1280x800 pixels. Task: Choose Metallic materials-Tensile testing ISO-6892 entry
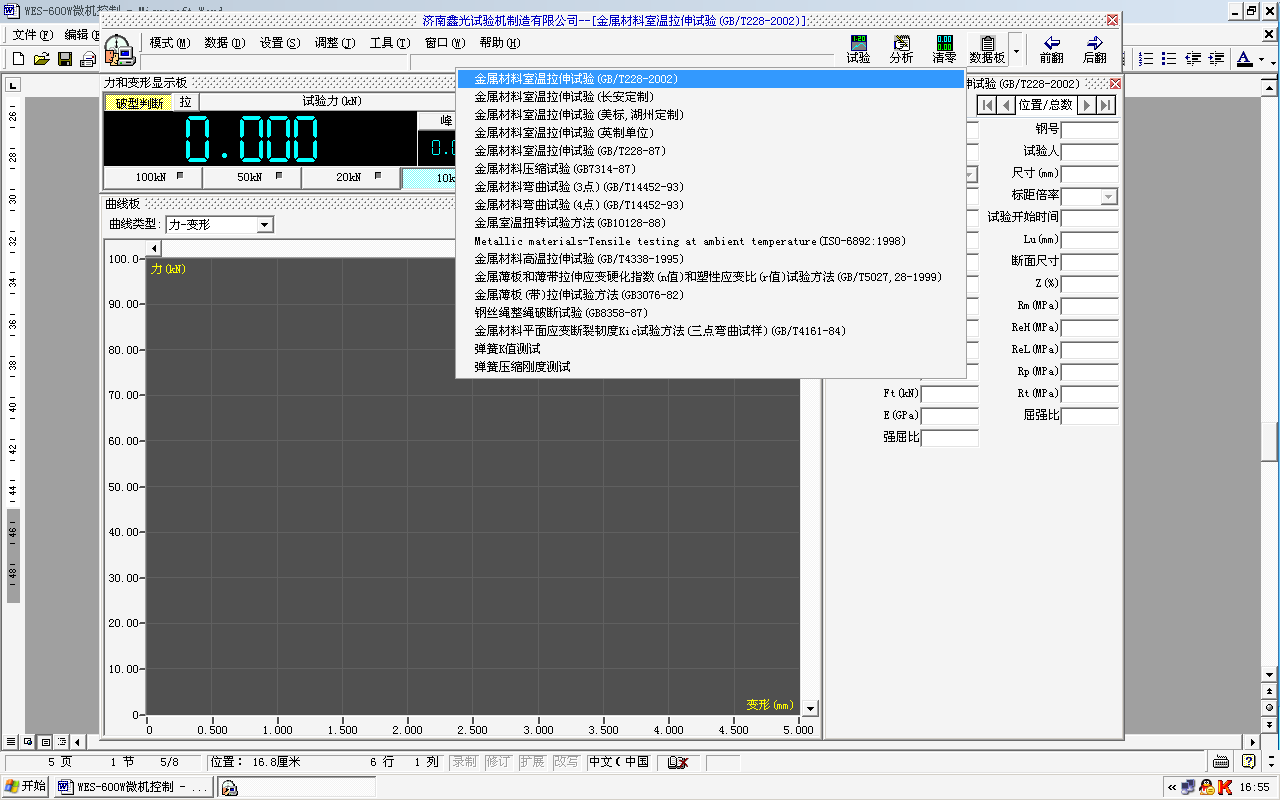[x=710, y=241]
